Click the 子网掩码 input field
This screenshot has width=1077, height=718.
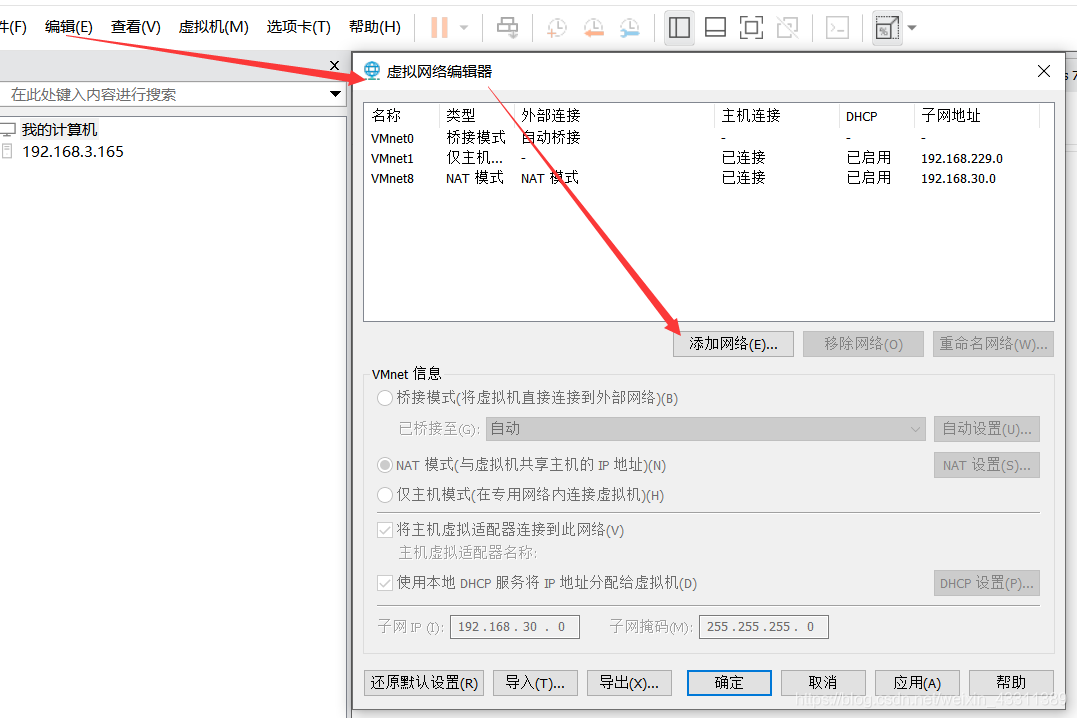pyautogui.click(x=764, y=627)
